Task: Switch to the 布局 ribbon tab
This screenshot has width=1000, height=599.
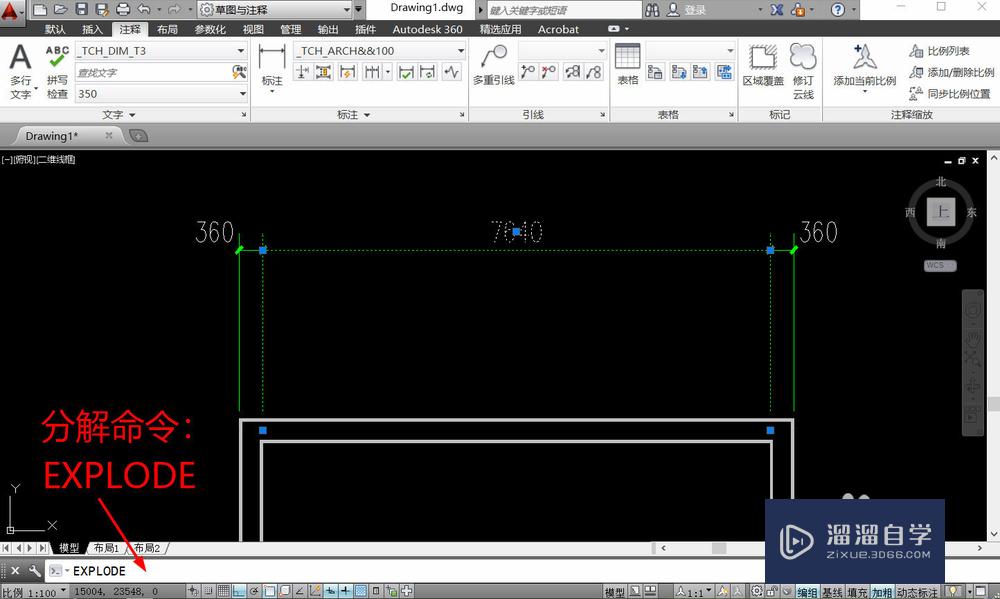Action: pyautogui.click(x=167, y=29)
